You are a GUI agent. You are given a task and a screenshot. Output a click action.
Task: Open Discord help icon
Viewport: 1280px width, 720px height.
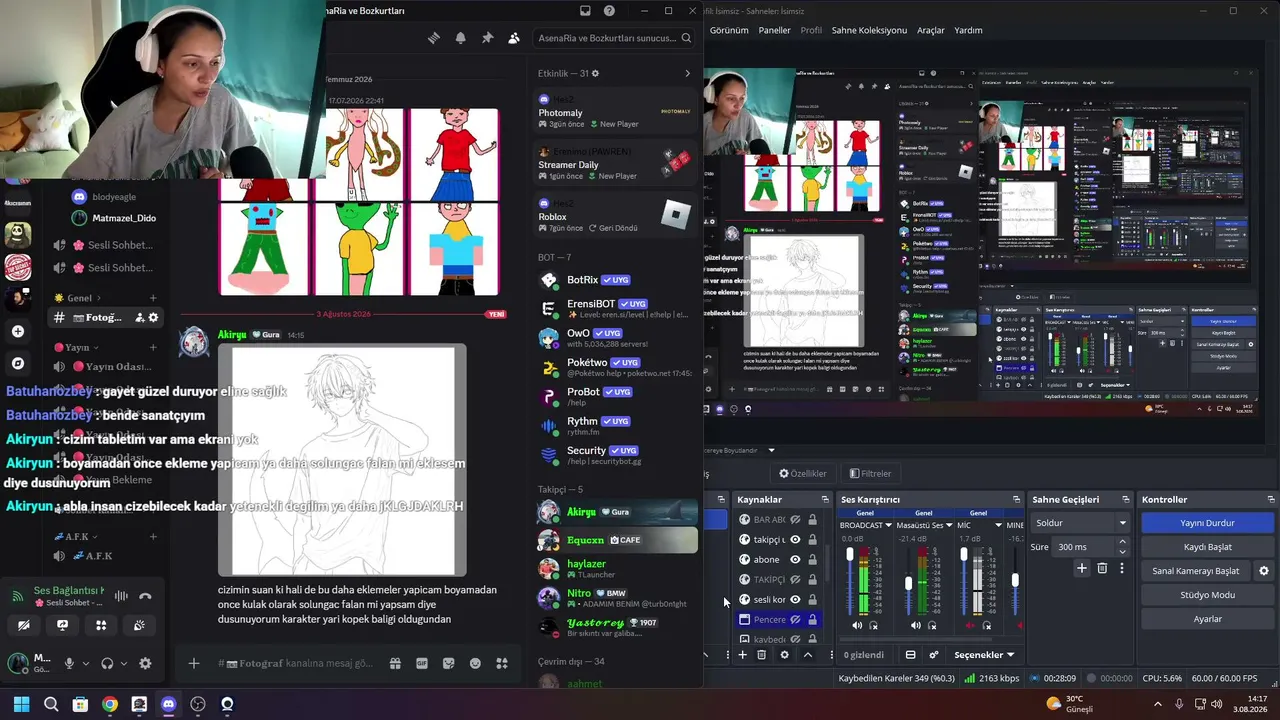[609, 11]
